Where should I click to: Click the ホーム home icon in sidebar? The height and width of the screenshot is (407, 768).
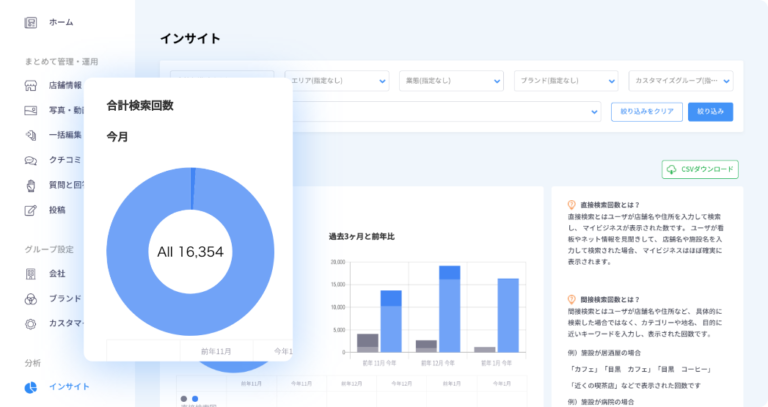point(30,22)
